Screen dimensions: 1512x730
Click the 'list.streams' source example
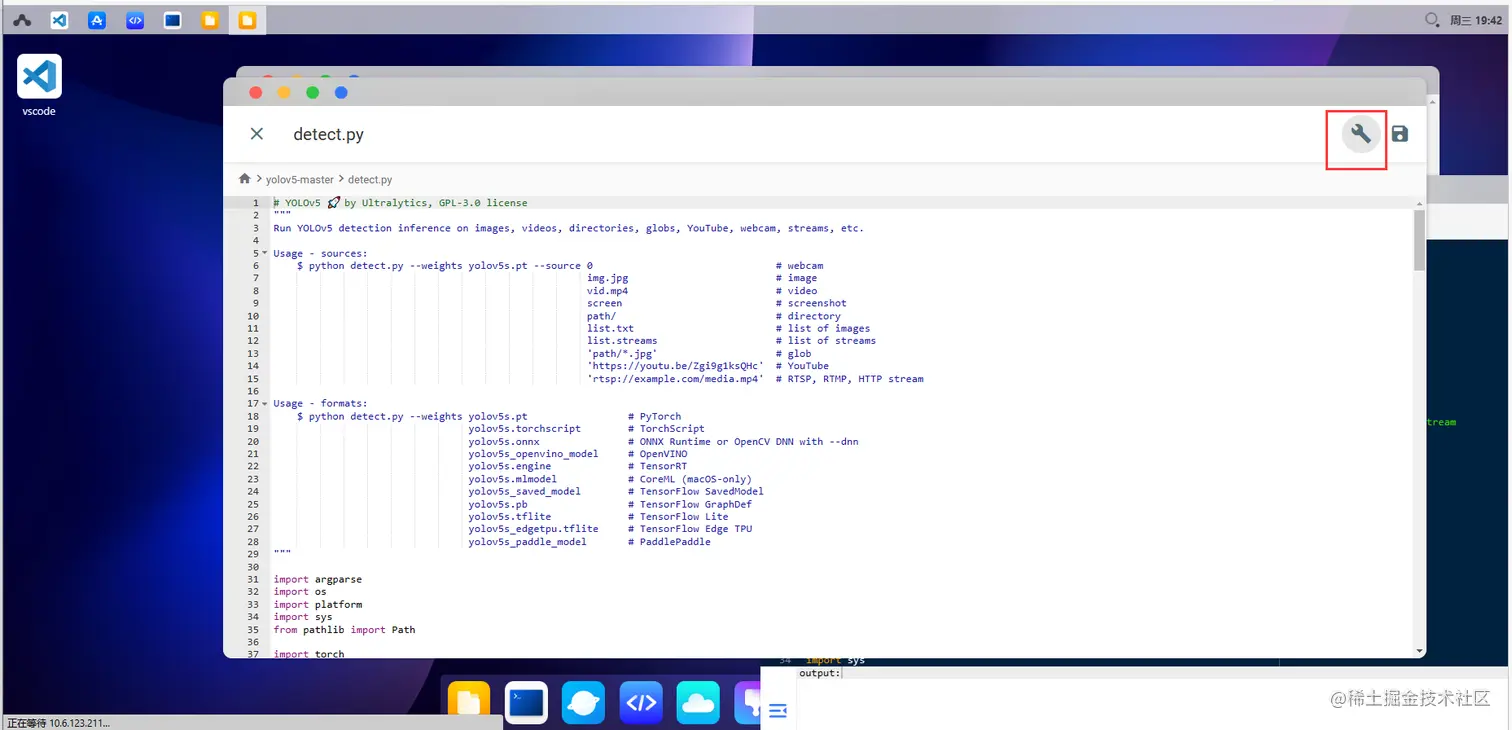622,341
